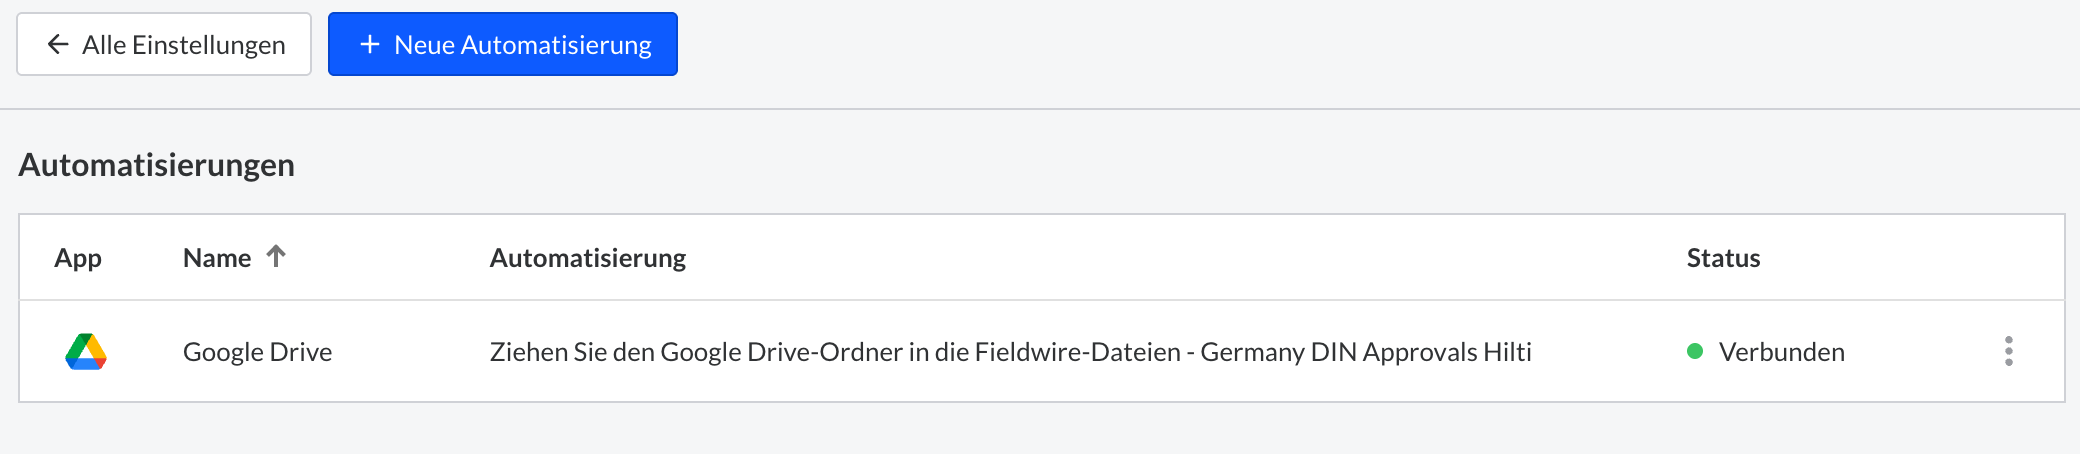2080x454 pixels.
Task: Click the Germany DIN Approvals Hilti text
Action: pyautogui.click(x=1366, y=352)
